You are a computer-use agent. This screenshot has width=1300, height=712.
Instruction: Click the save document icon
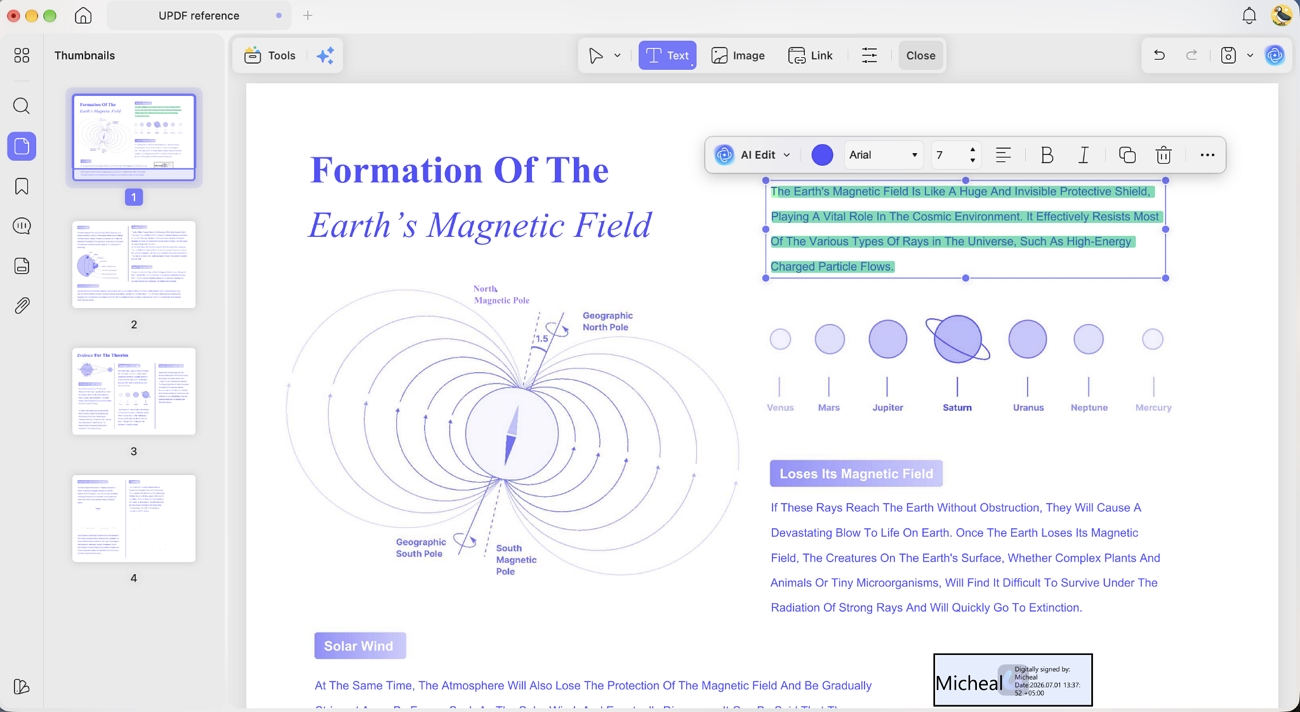1228,56
